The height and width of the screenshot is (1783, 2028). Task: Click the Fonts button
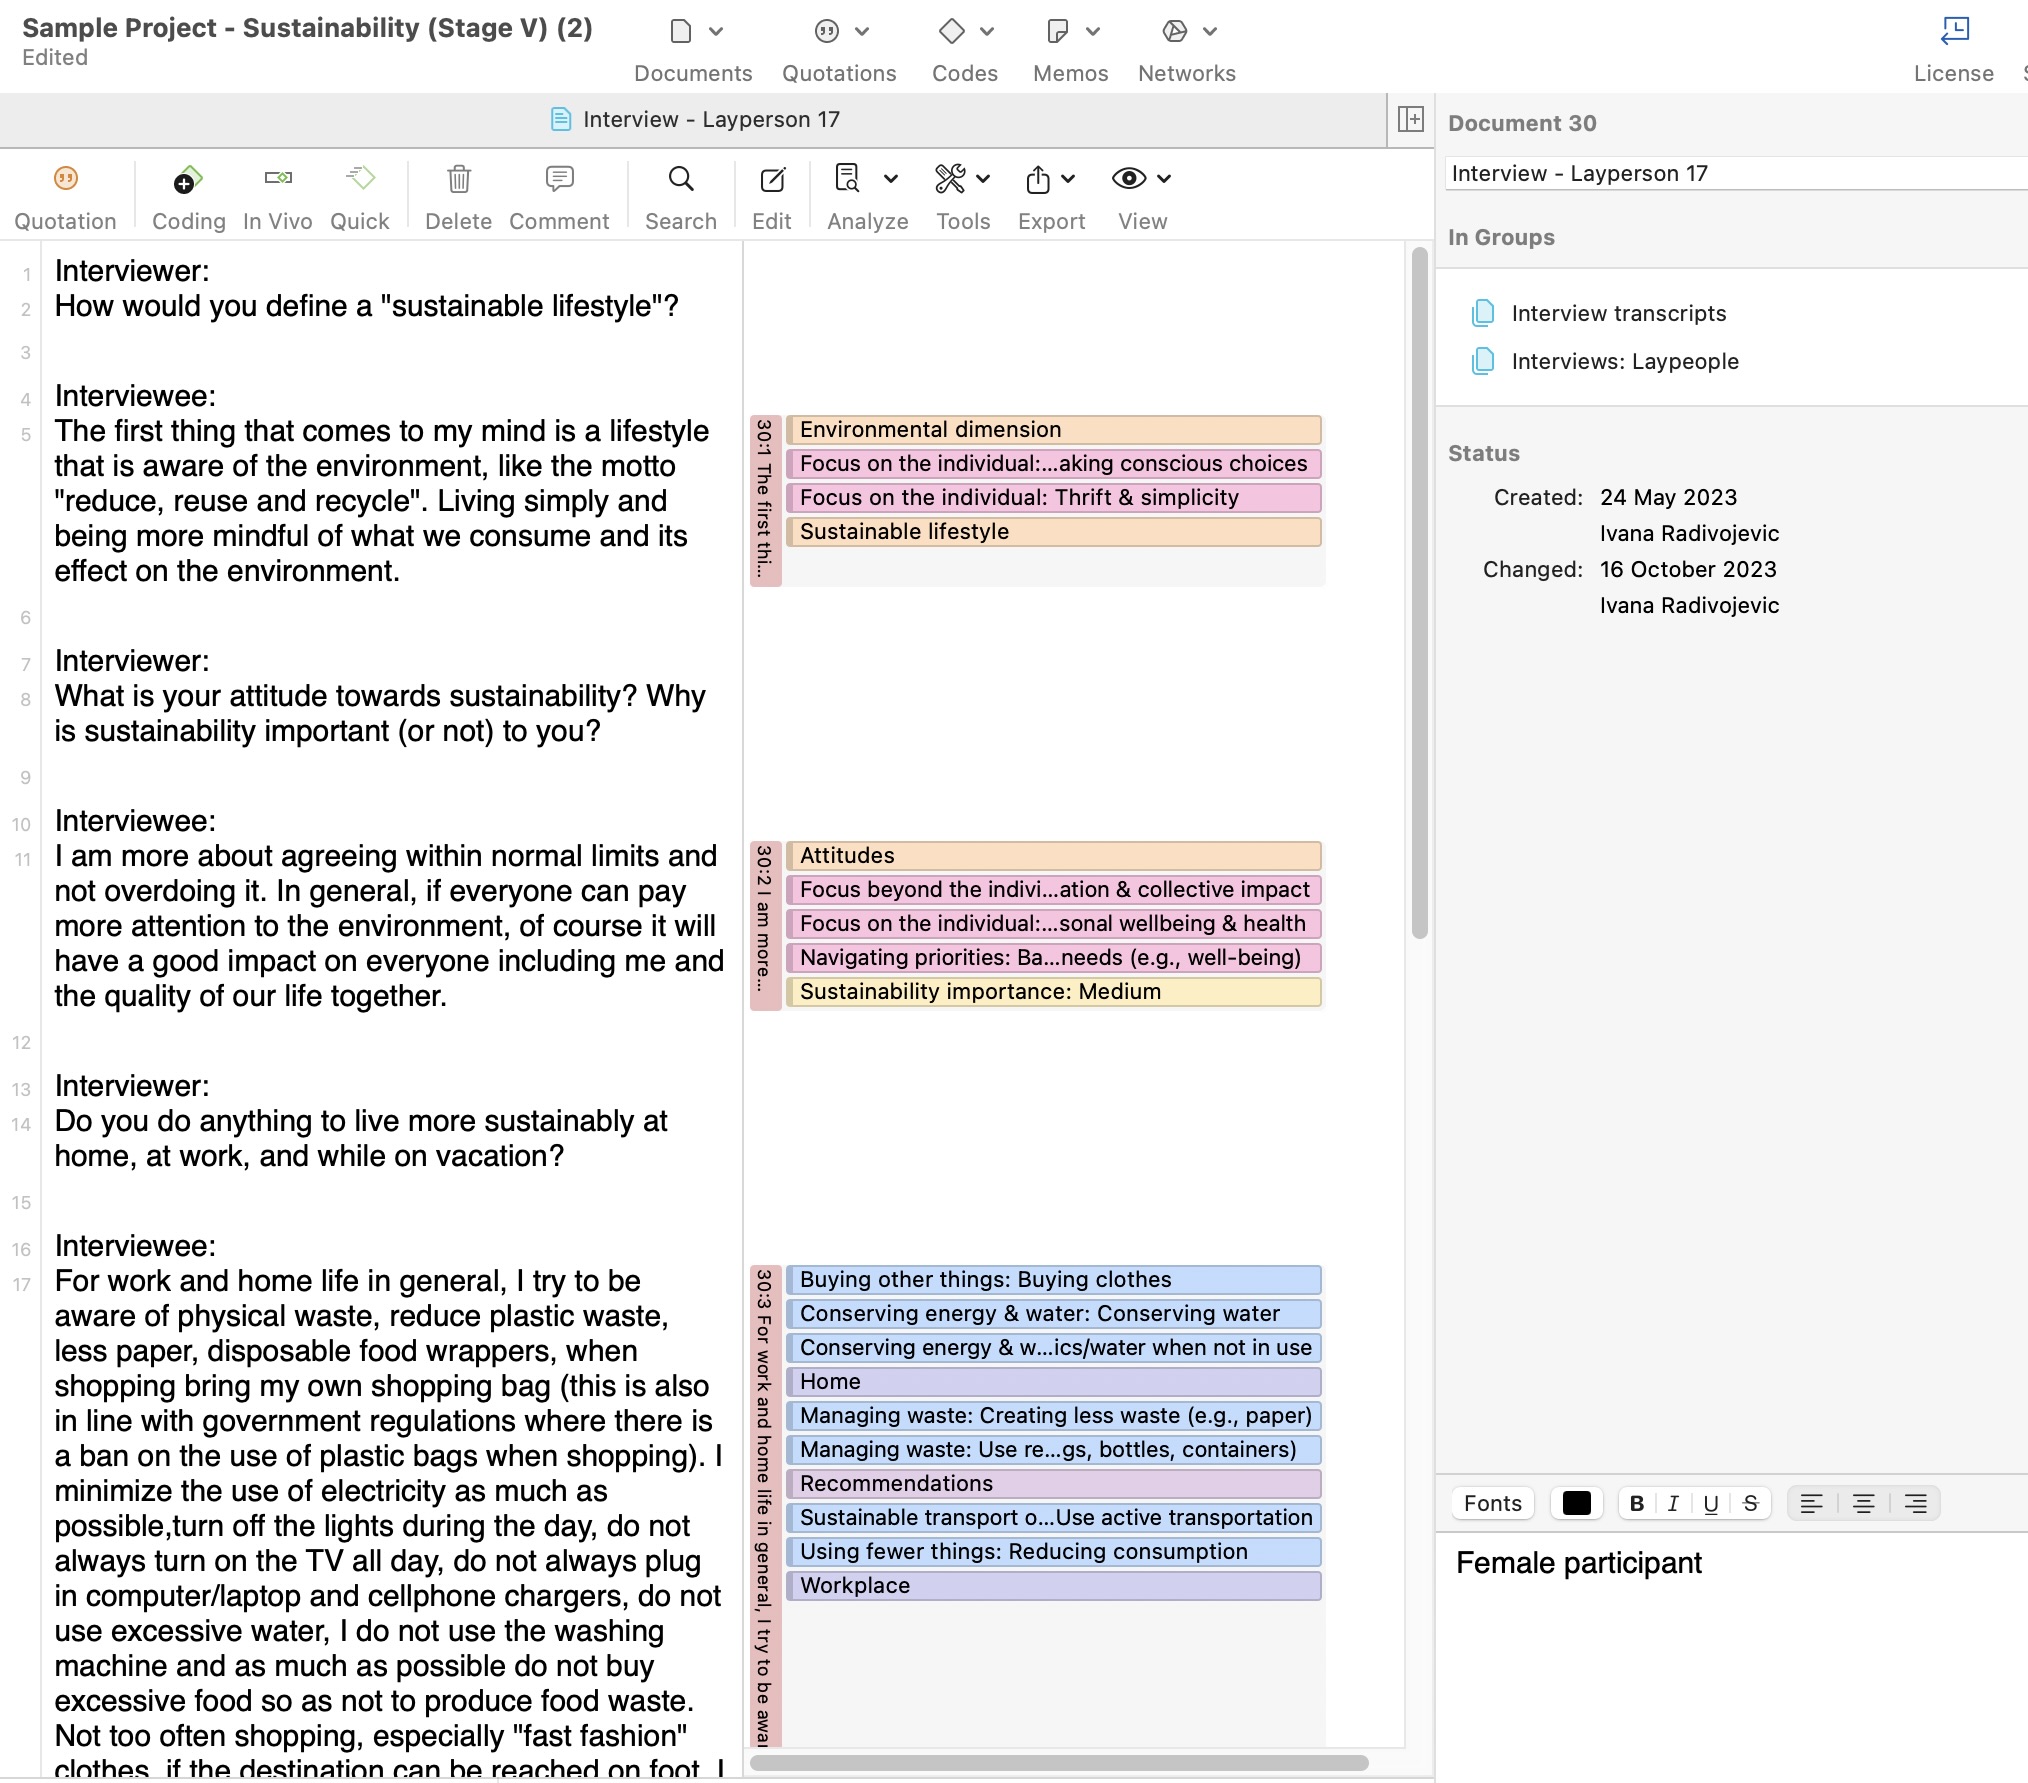coord(1492,1503)
